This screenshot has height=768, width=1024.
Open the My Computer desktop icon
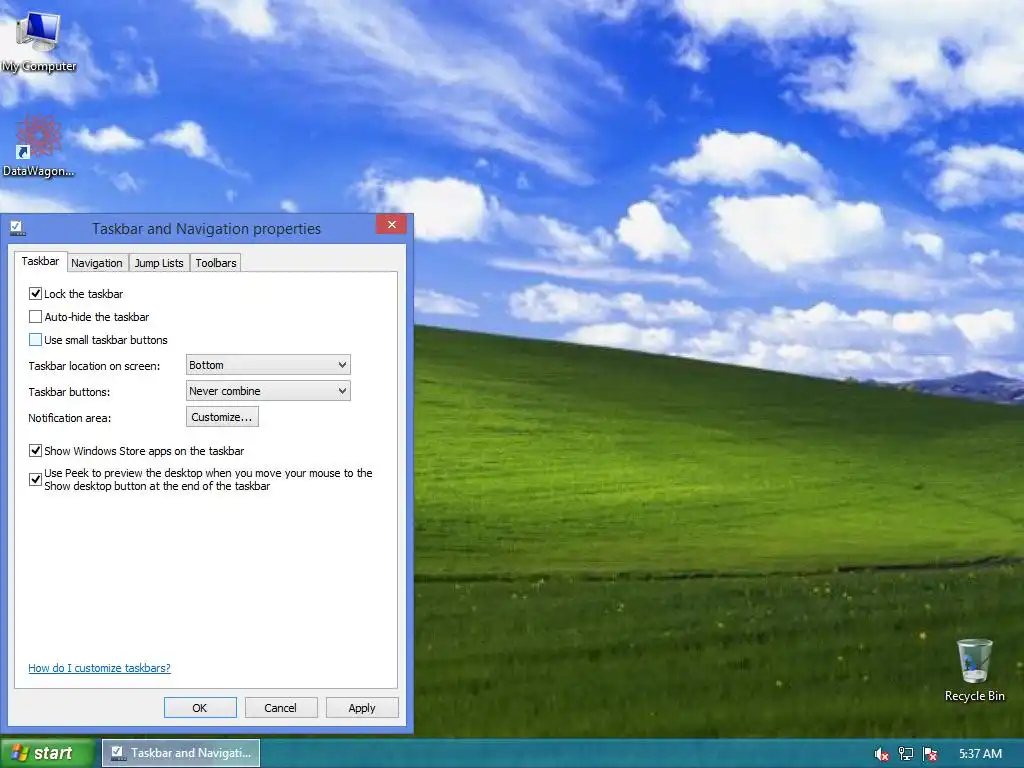39,42
